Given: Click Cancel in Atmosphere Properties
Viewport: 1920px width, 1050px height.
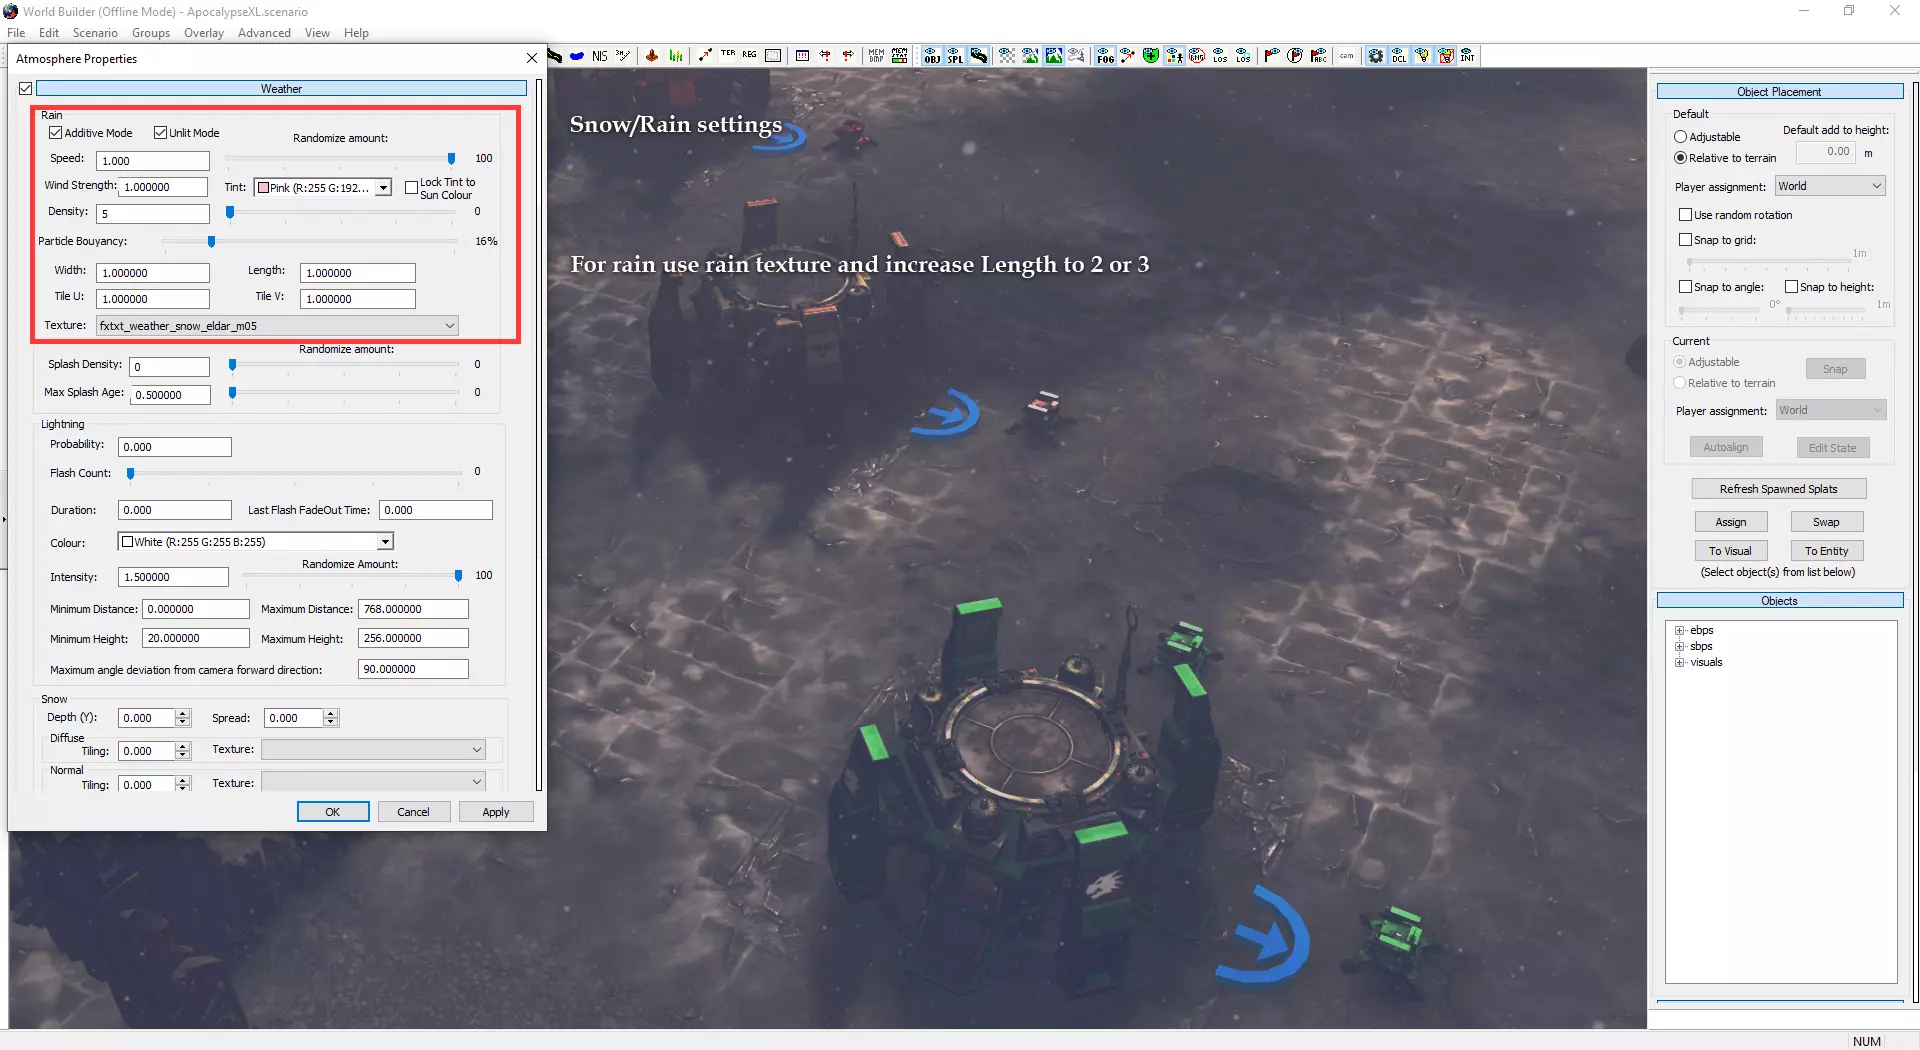Looking at the screenshot, I should [413, 812].
